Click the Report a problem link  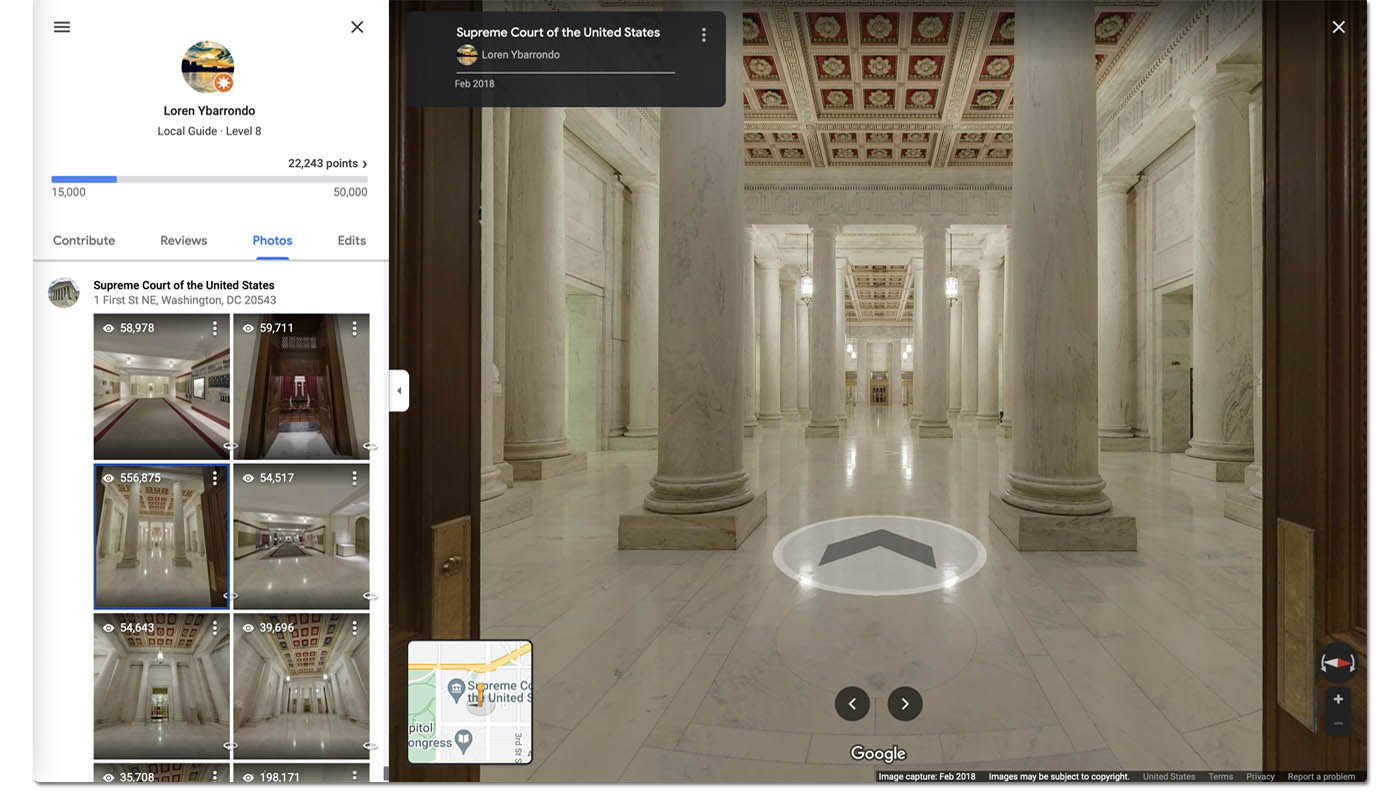1321,777
